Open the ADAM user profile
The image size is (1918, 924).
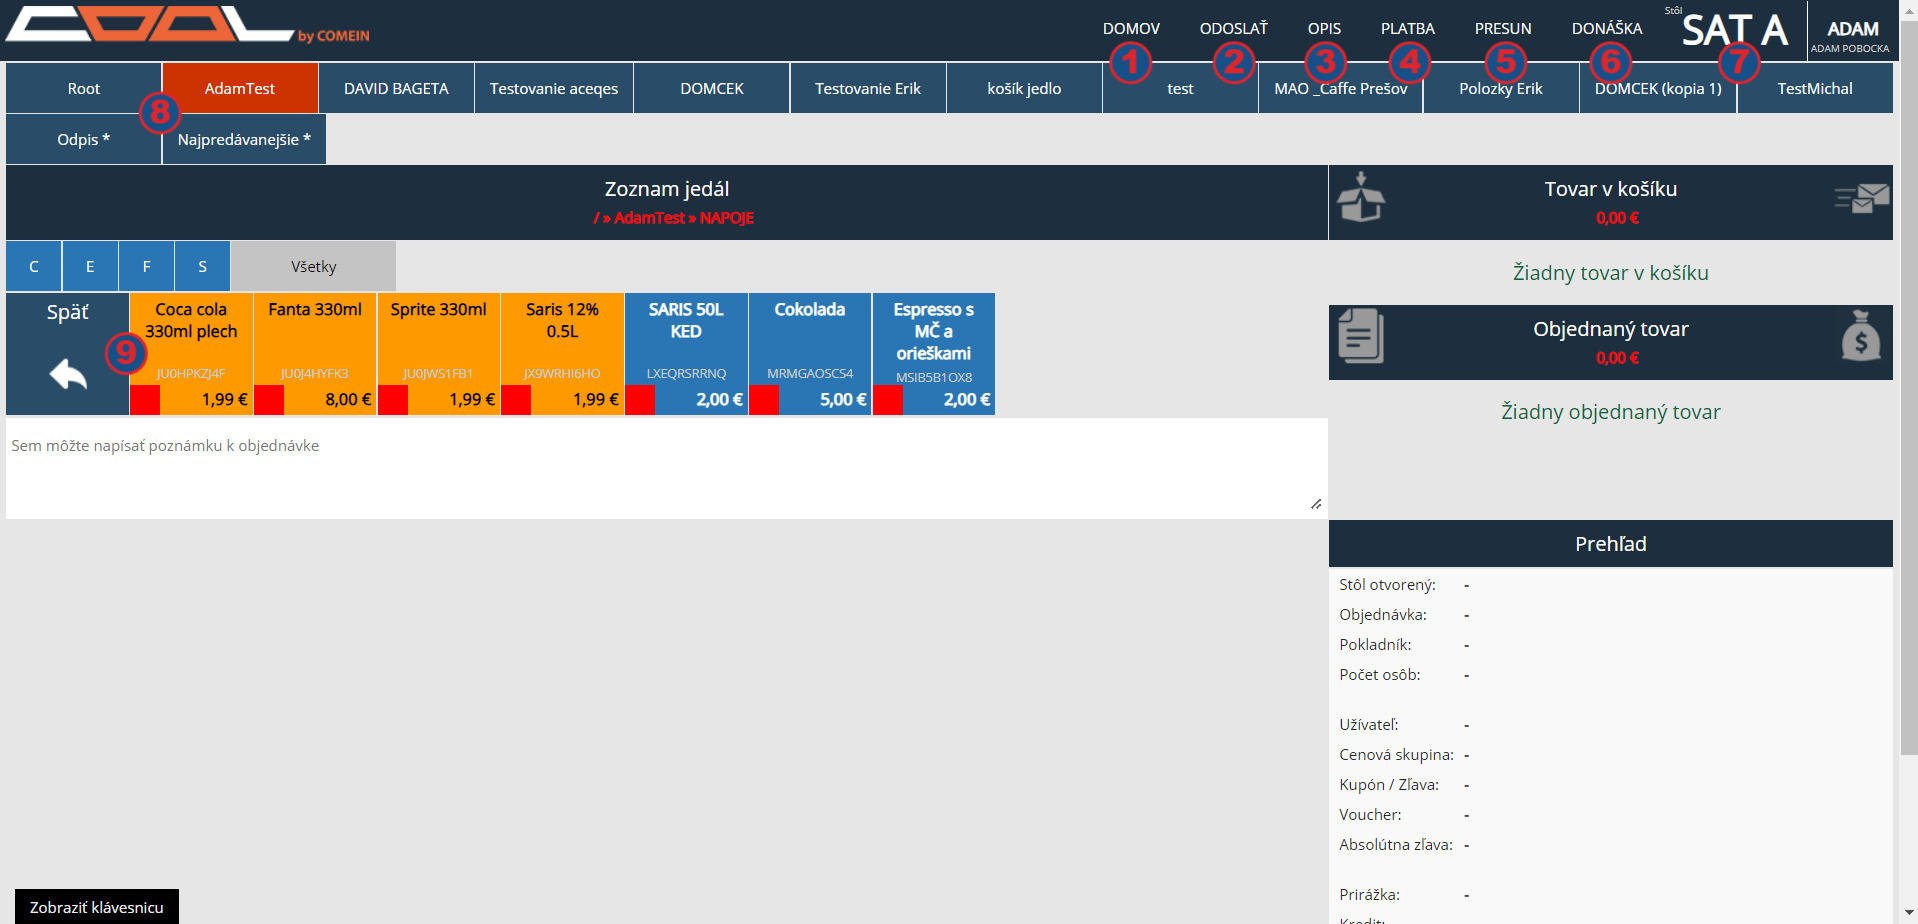pos(1851,35)
